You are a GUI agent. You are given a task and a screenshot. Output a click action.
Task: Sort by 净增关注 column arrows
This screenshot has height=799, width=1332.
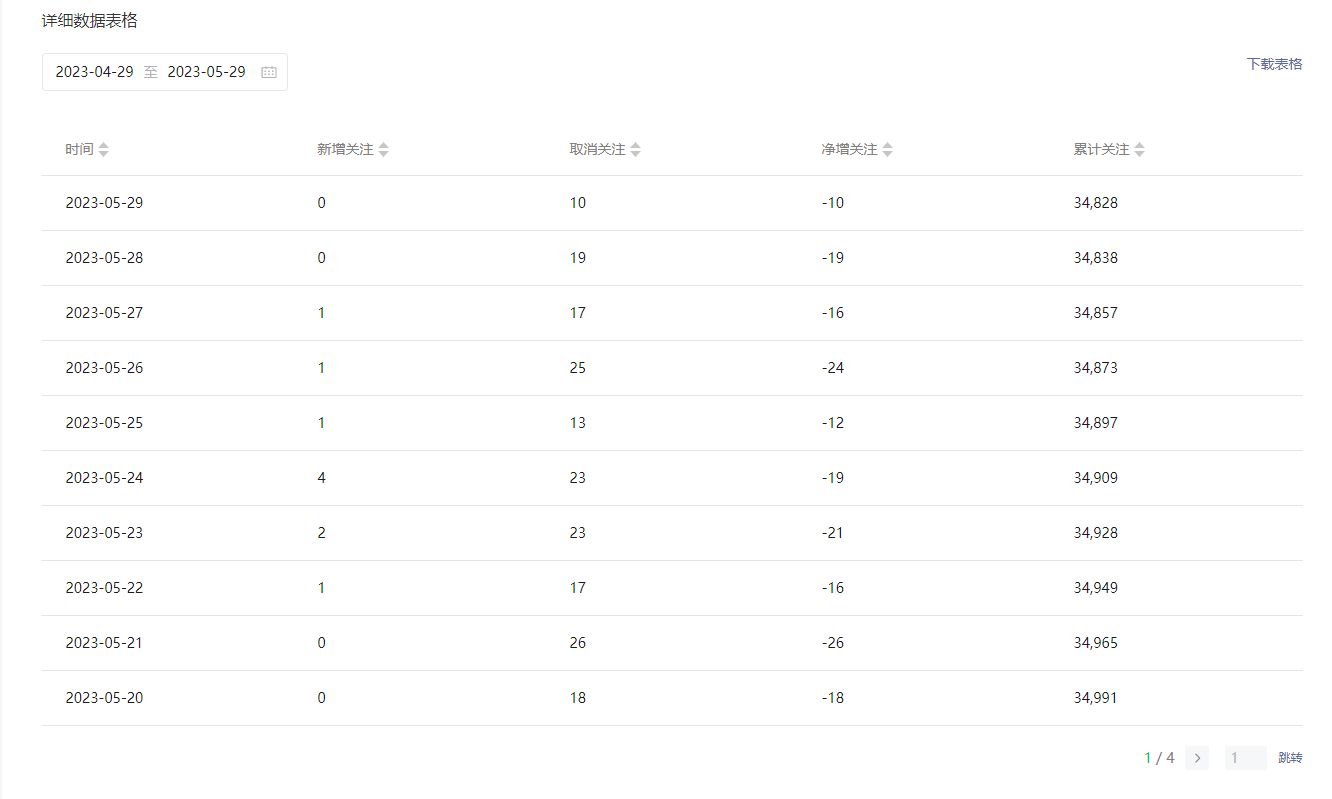(x=888, y=149)
